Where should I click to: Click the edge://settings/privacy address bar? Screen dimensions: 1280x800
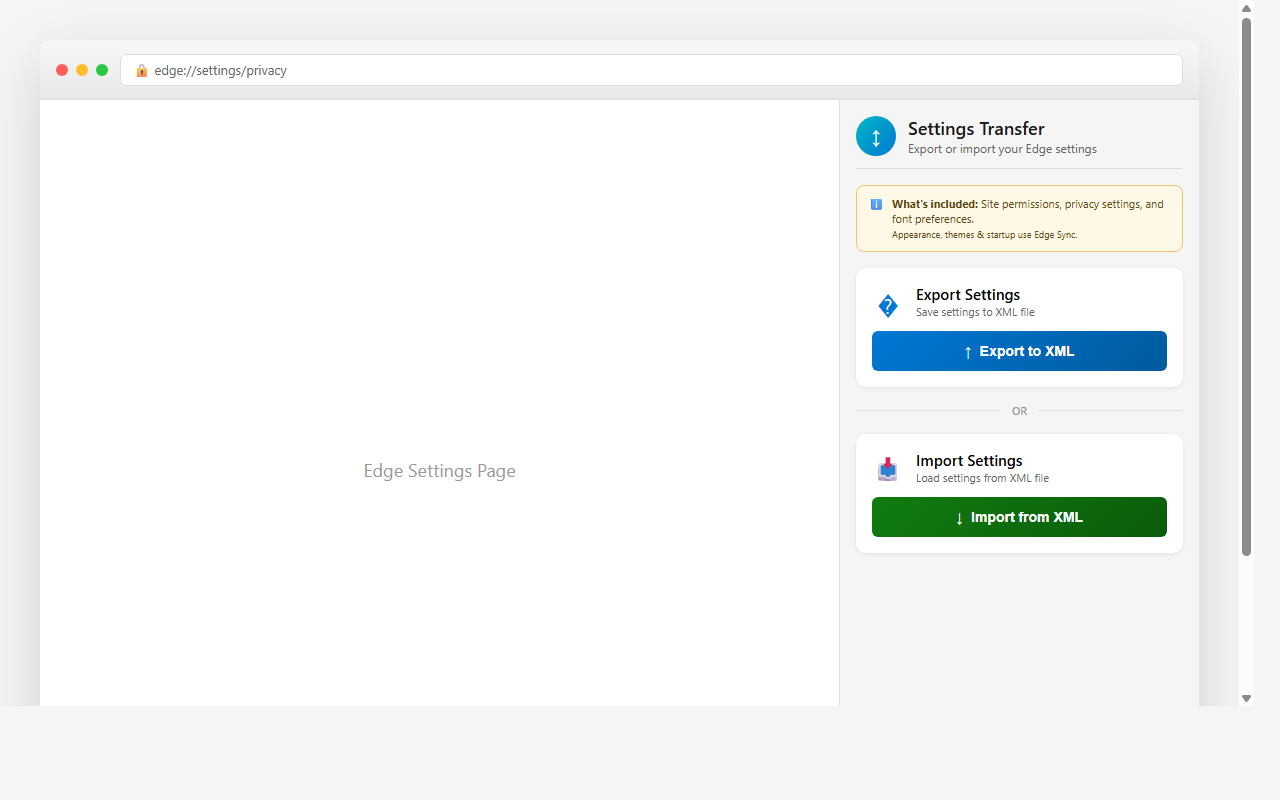click(x=651, y=70)
